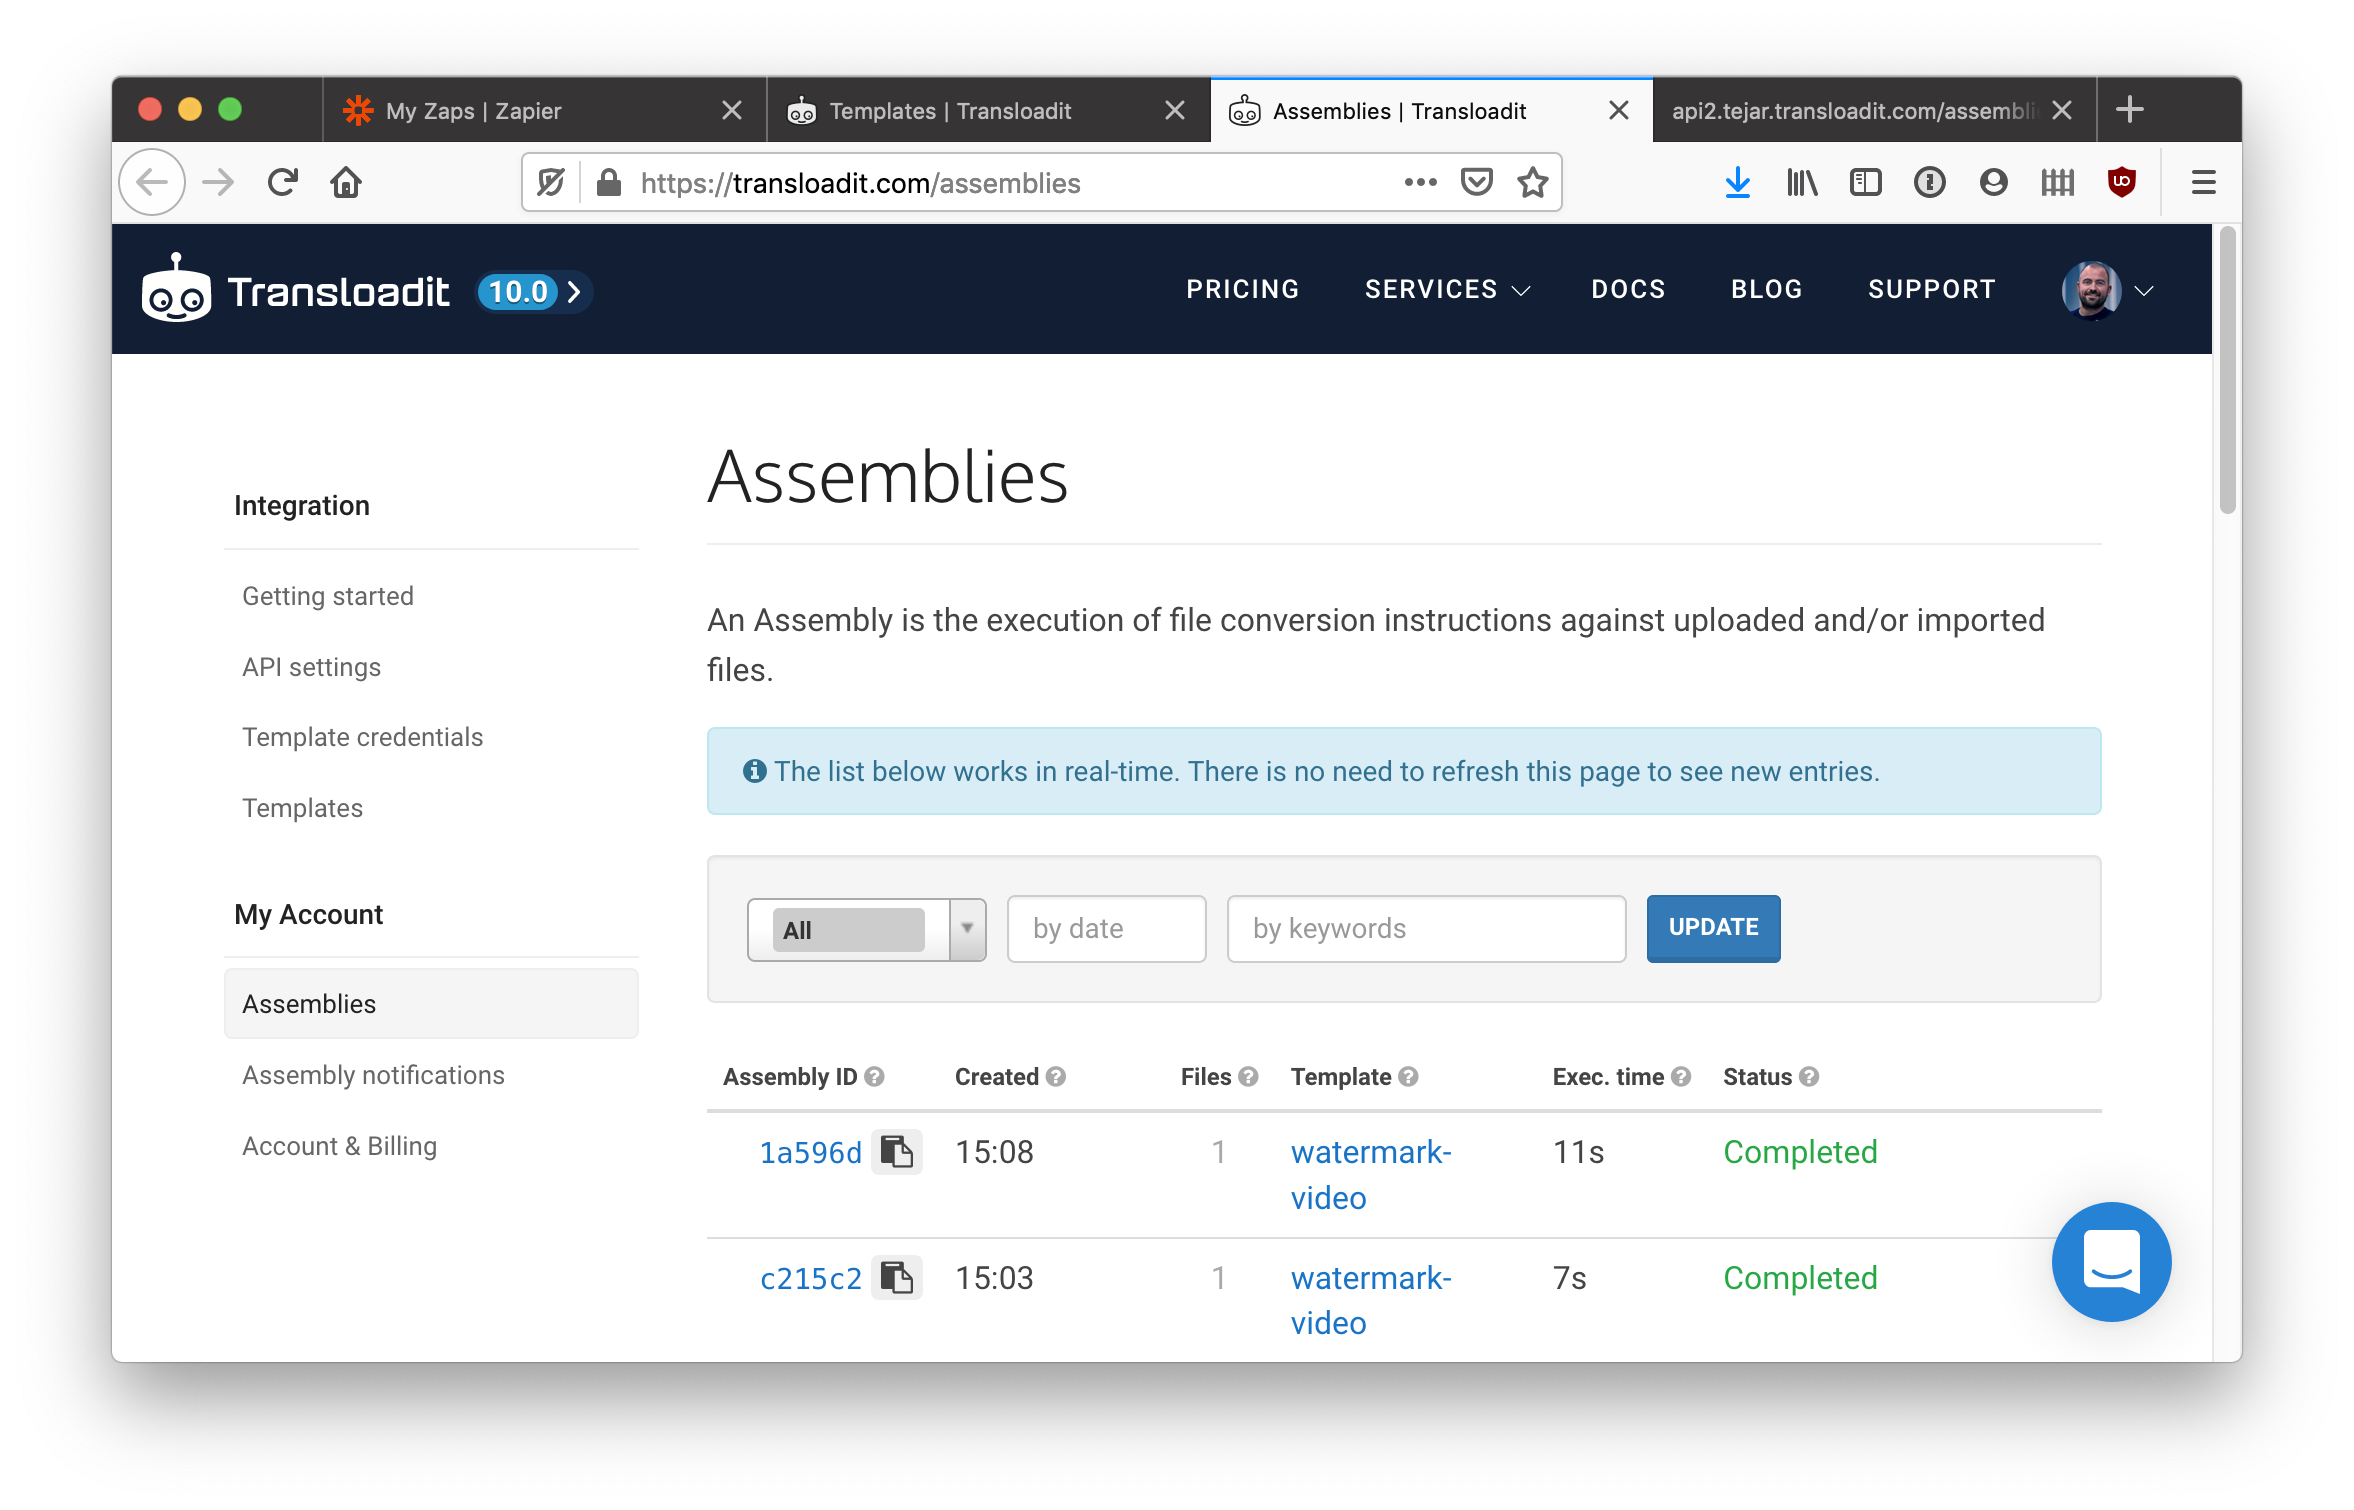2354x1510 pixels.
Task: Focus the by keywords search field
Action: point(1426,929)
